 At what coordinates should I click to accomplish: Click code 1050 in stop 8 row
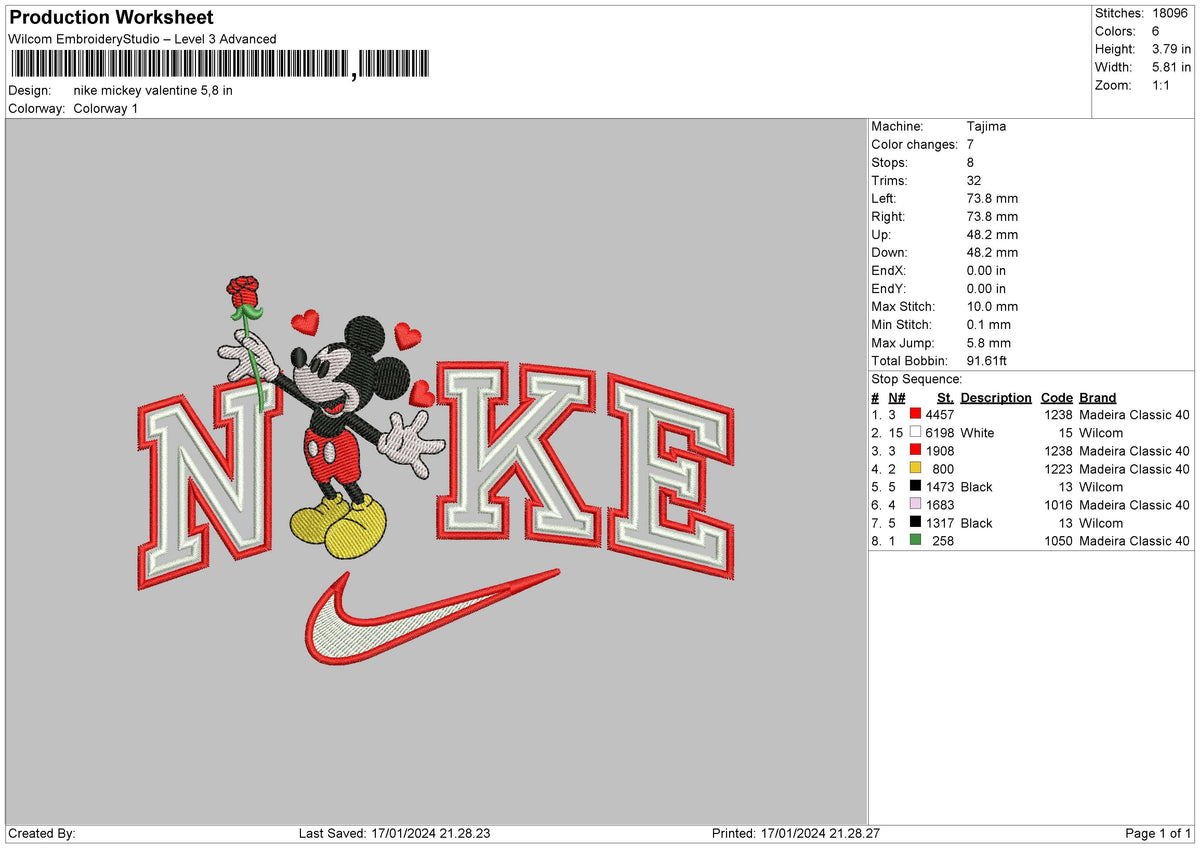point(1058,541)
